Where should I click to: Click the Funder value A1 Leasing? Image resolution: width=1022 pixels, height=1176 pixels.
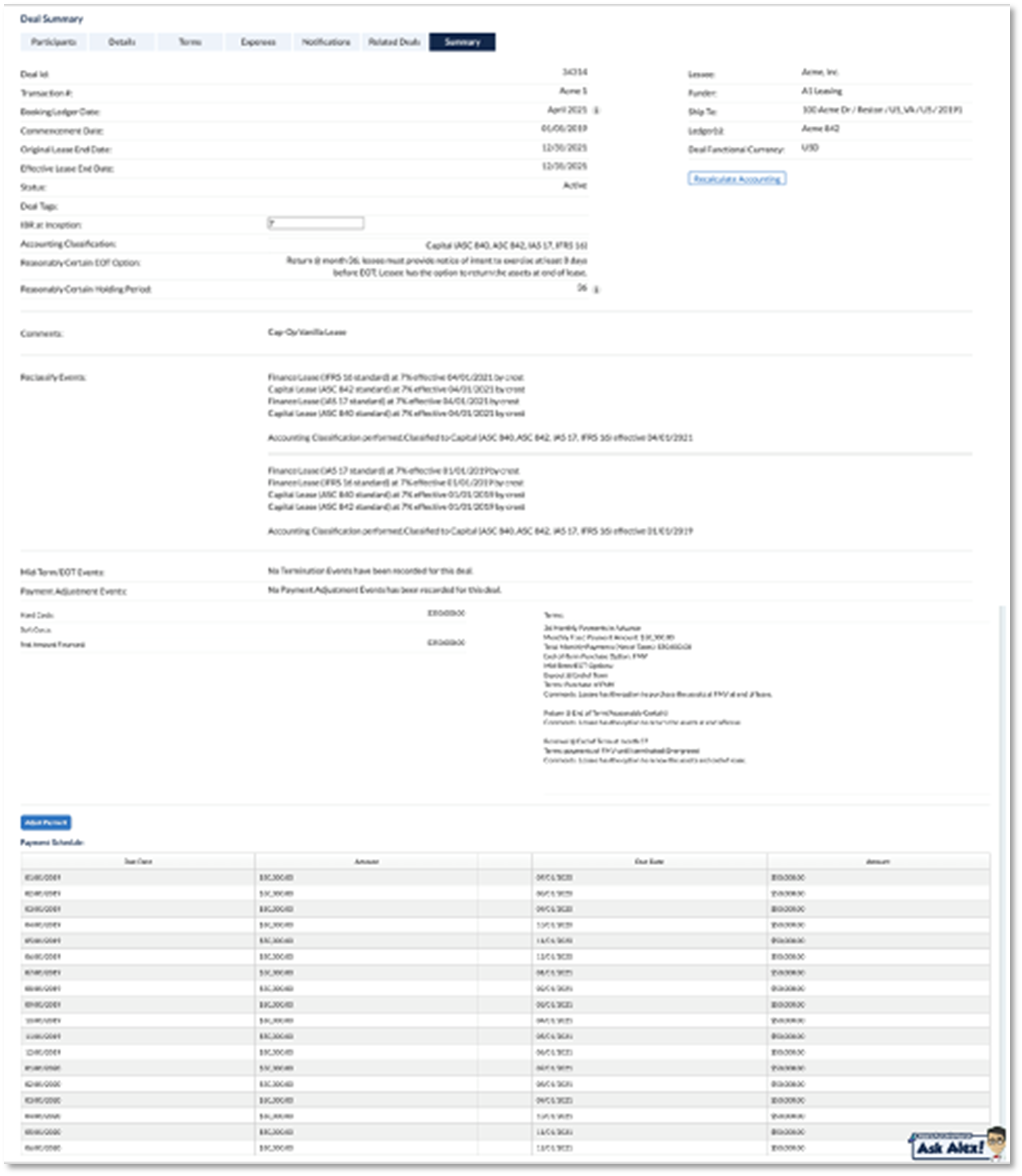(822, 91)
